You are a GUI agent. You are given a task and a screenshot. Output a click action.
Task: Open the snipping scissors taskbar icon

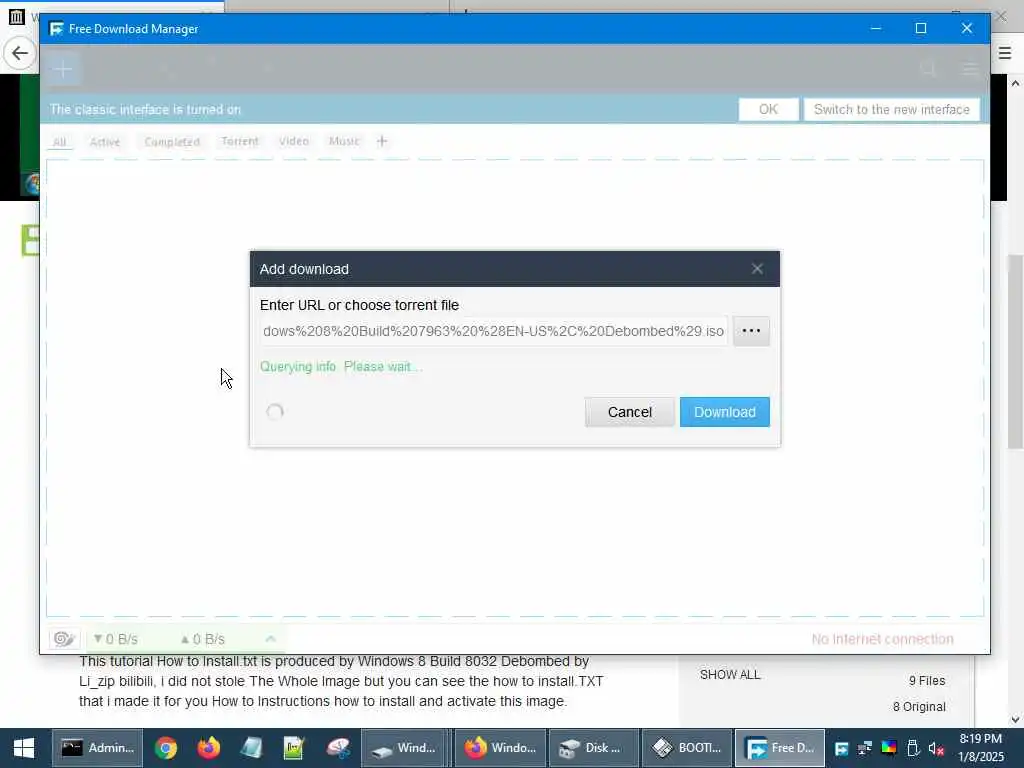[x=338, y=748]
